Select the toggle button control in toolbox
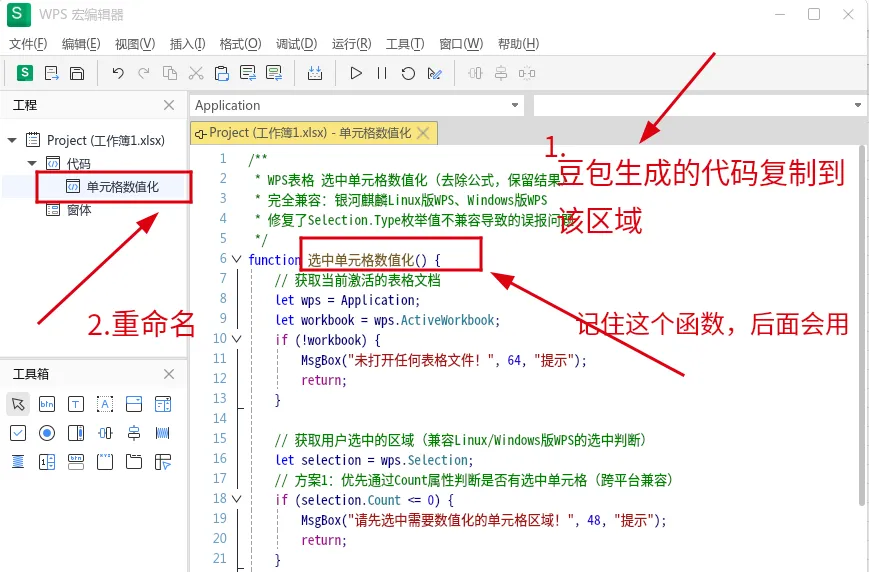 [x=76, y=462]
